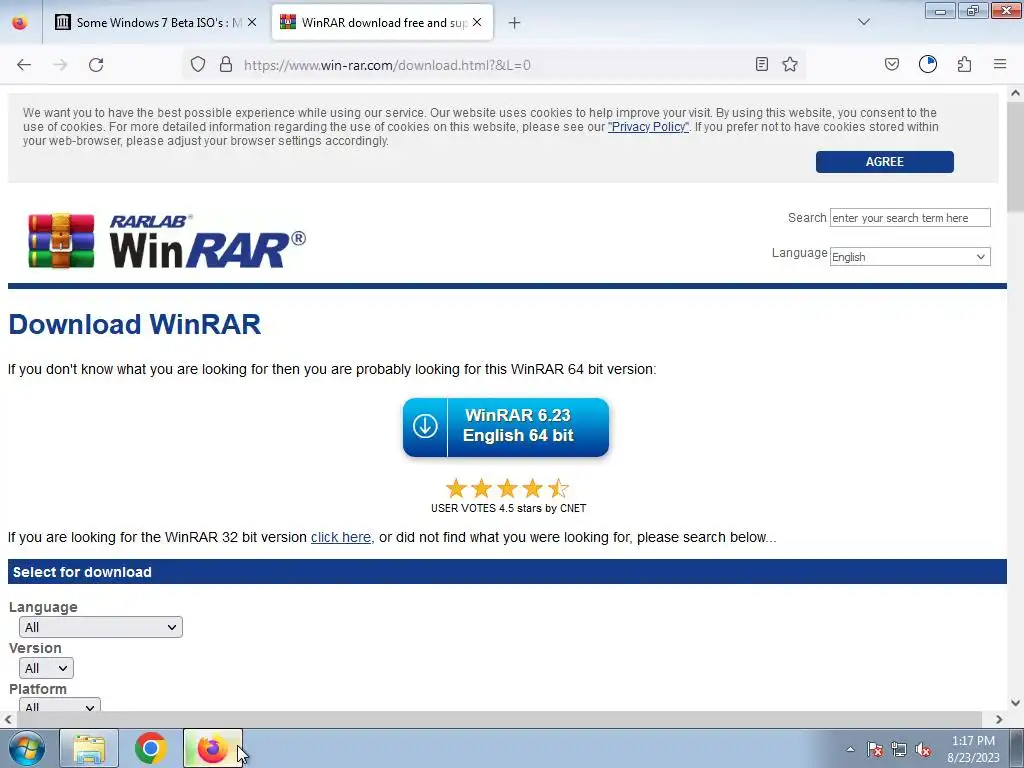
Task: Close the Some Windows 7 Beta ISO's tab
Action: pos(252,22)
